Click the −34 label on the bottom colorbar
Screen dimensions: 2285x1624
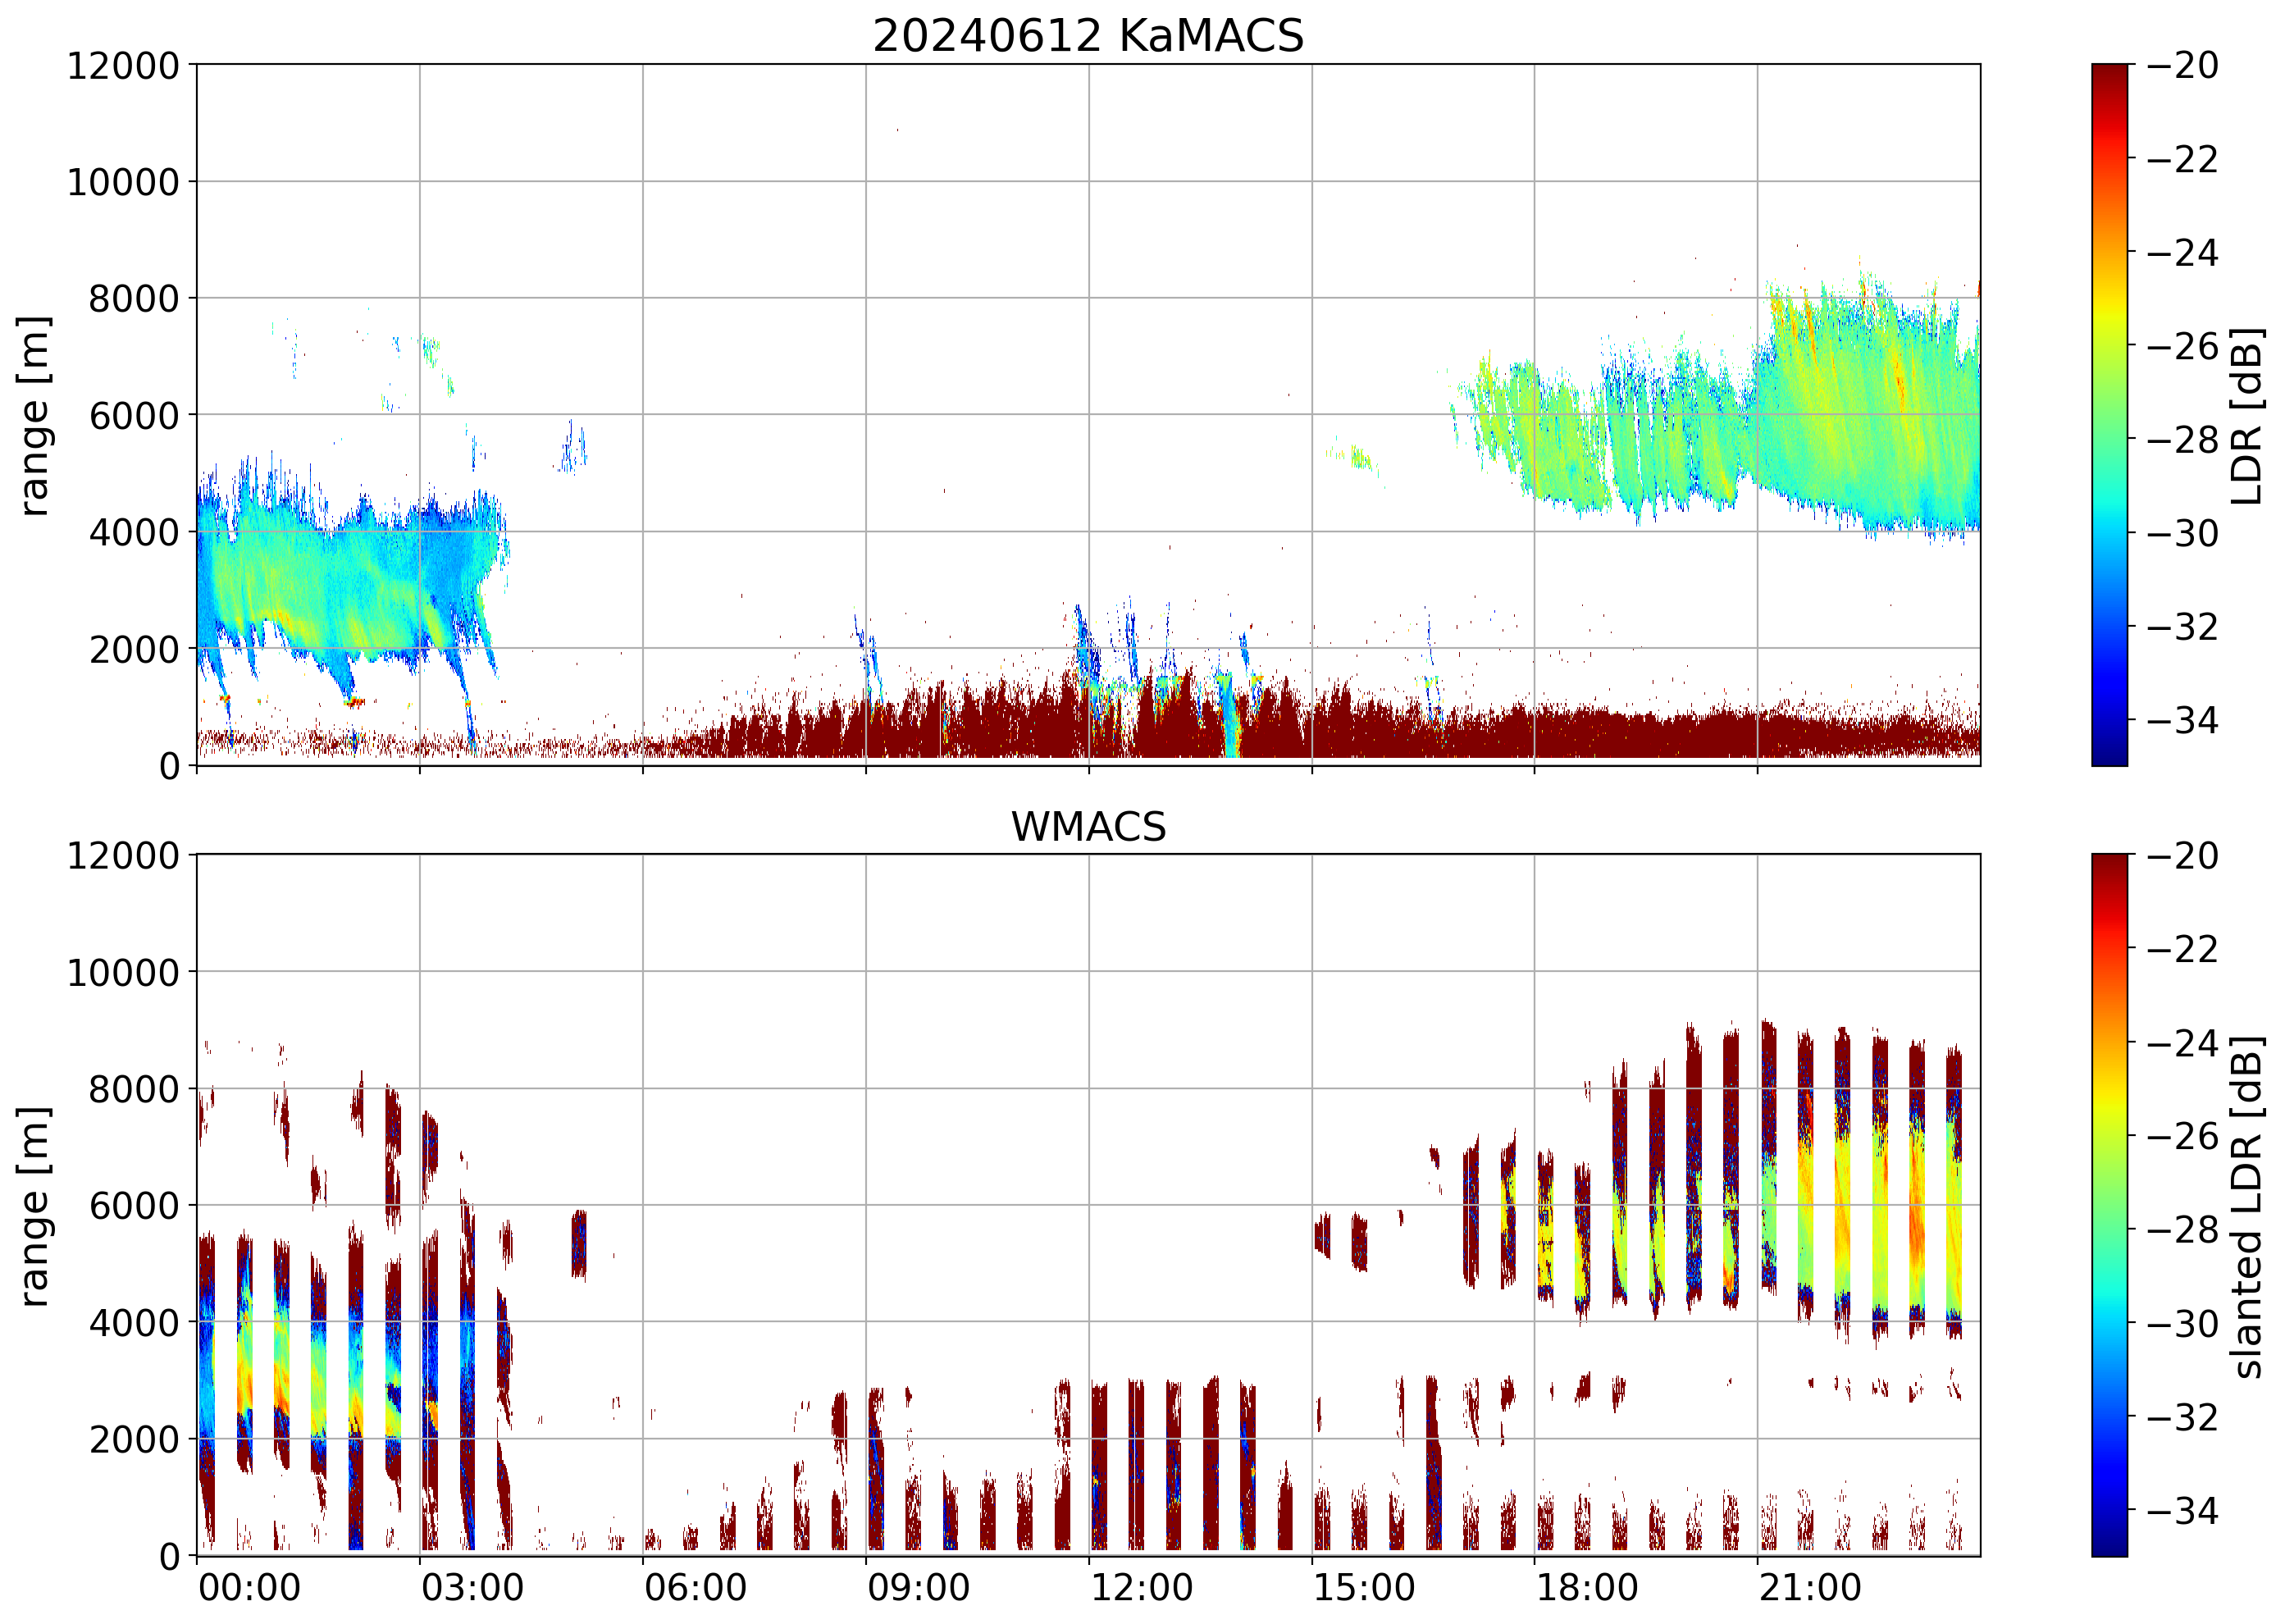click(2182, 1510)
